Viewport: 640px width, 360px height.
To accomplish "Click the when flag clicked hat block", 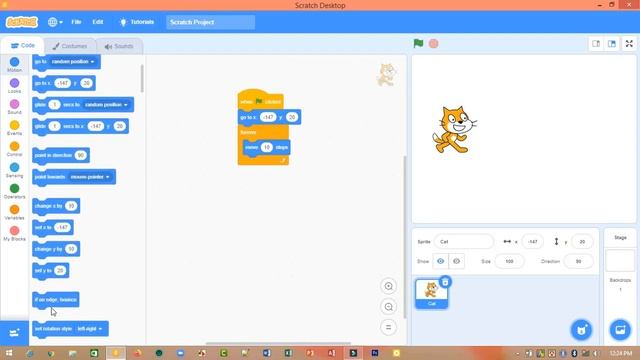I will [x=260, y=100].
